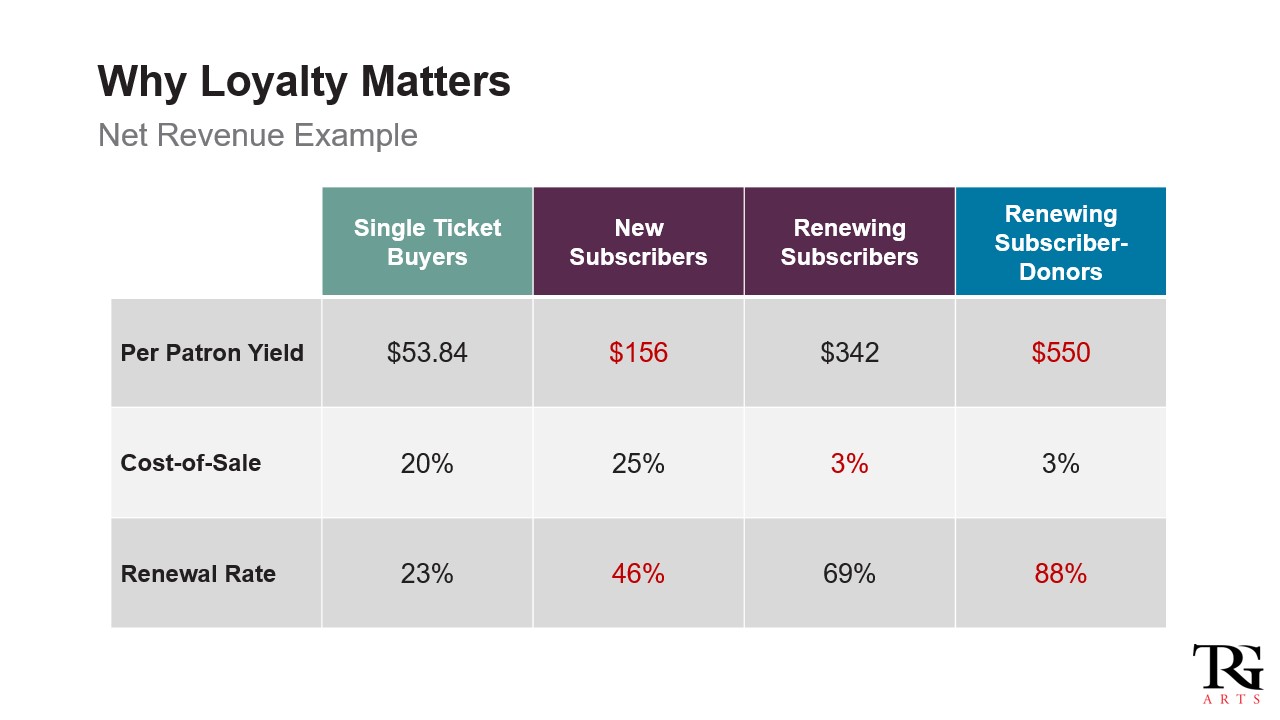Select the New Subscribers column header
This screenshot has width=1280, height=720.
tap(638, 242)
